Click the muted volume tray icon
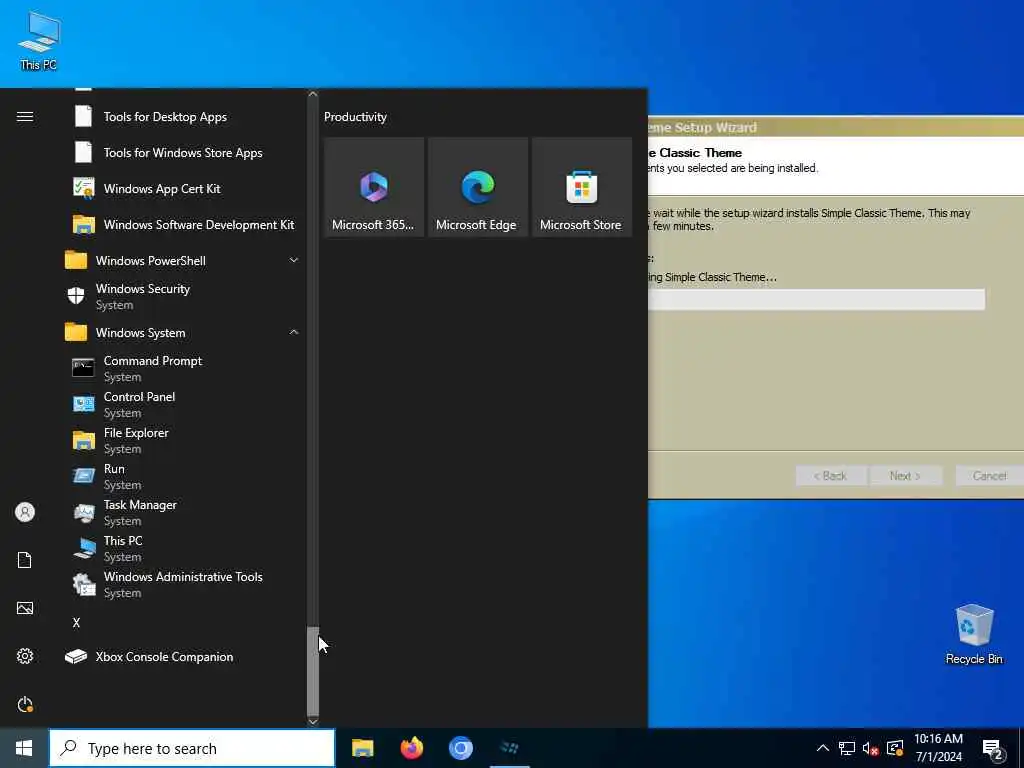The height and width of the screenshot is (768, 1024). point(871,748)
